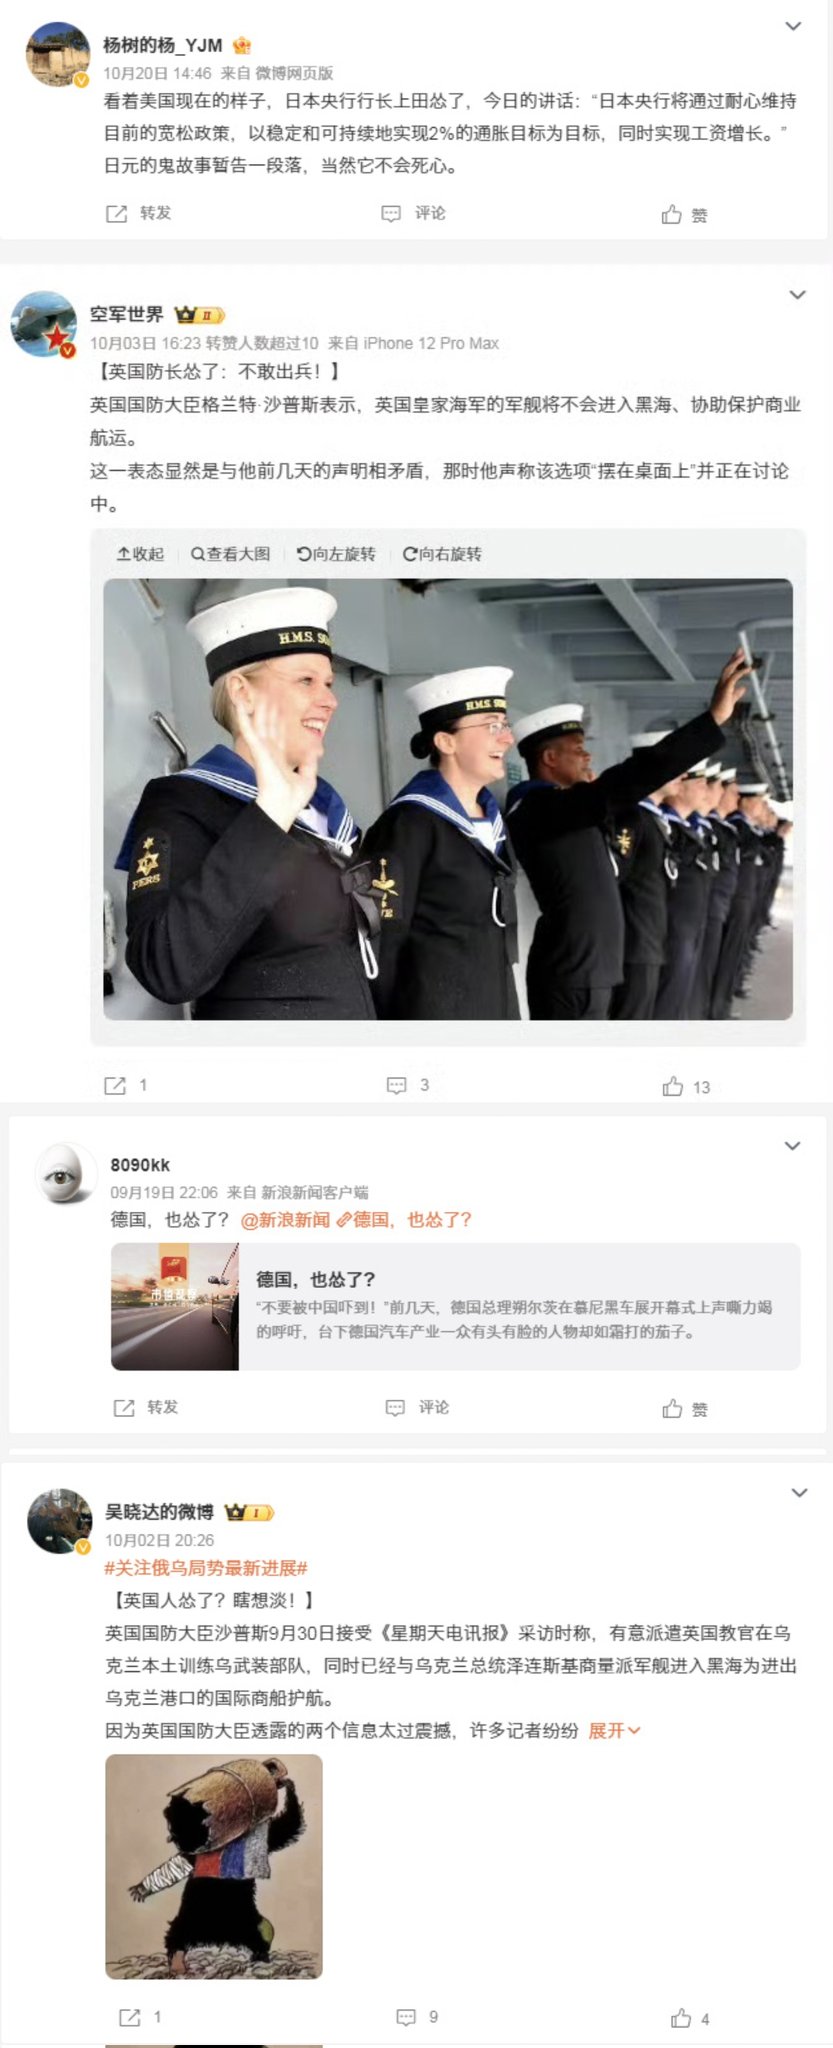Open post menu chevron for 杨树的杨_YJM
The image size is (833, 2048).
pyautogui.click(x=793, y=26)
